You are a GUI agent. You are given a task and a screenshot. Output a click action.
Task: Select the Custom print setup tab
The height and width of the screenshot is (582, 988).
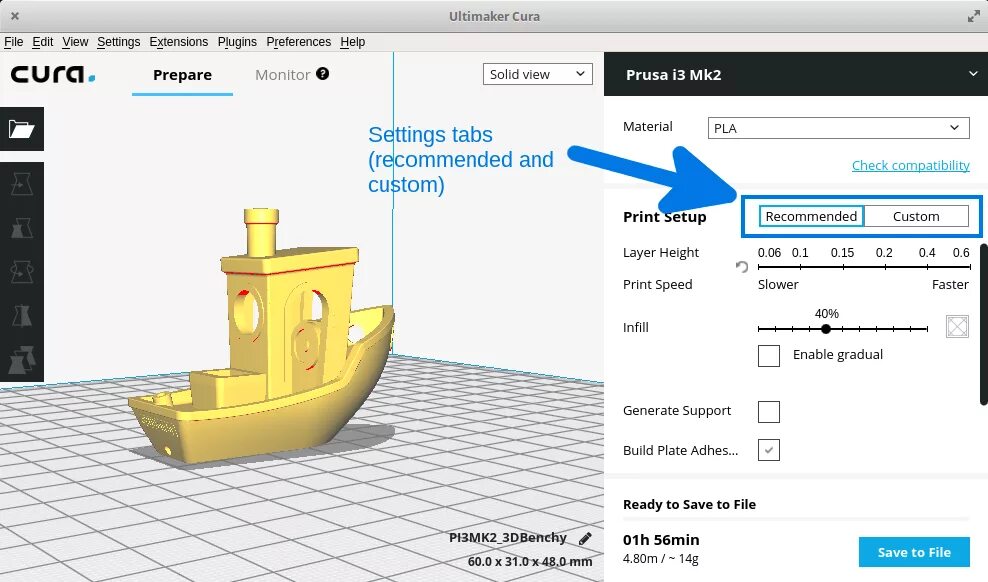[x=916, y=216]
